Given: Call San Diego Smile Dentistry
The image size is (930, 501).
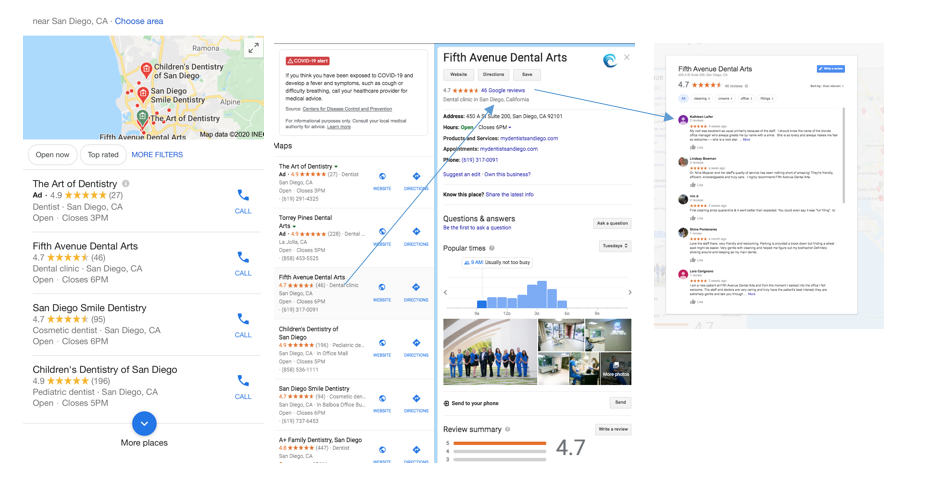Looking at the screenshot, I should [x=243, y=325].
